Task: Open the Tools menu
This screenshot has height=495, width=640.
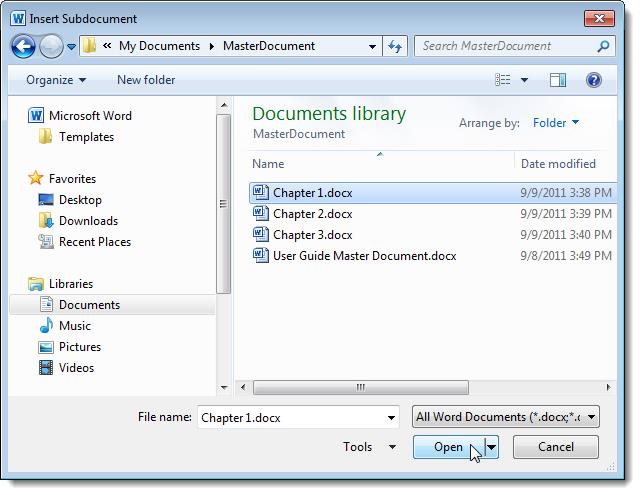Action: point(369,447)
